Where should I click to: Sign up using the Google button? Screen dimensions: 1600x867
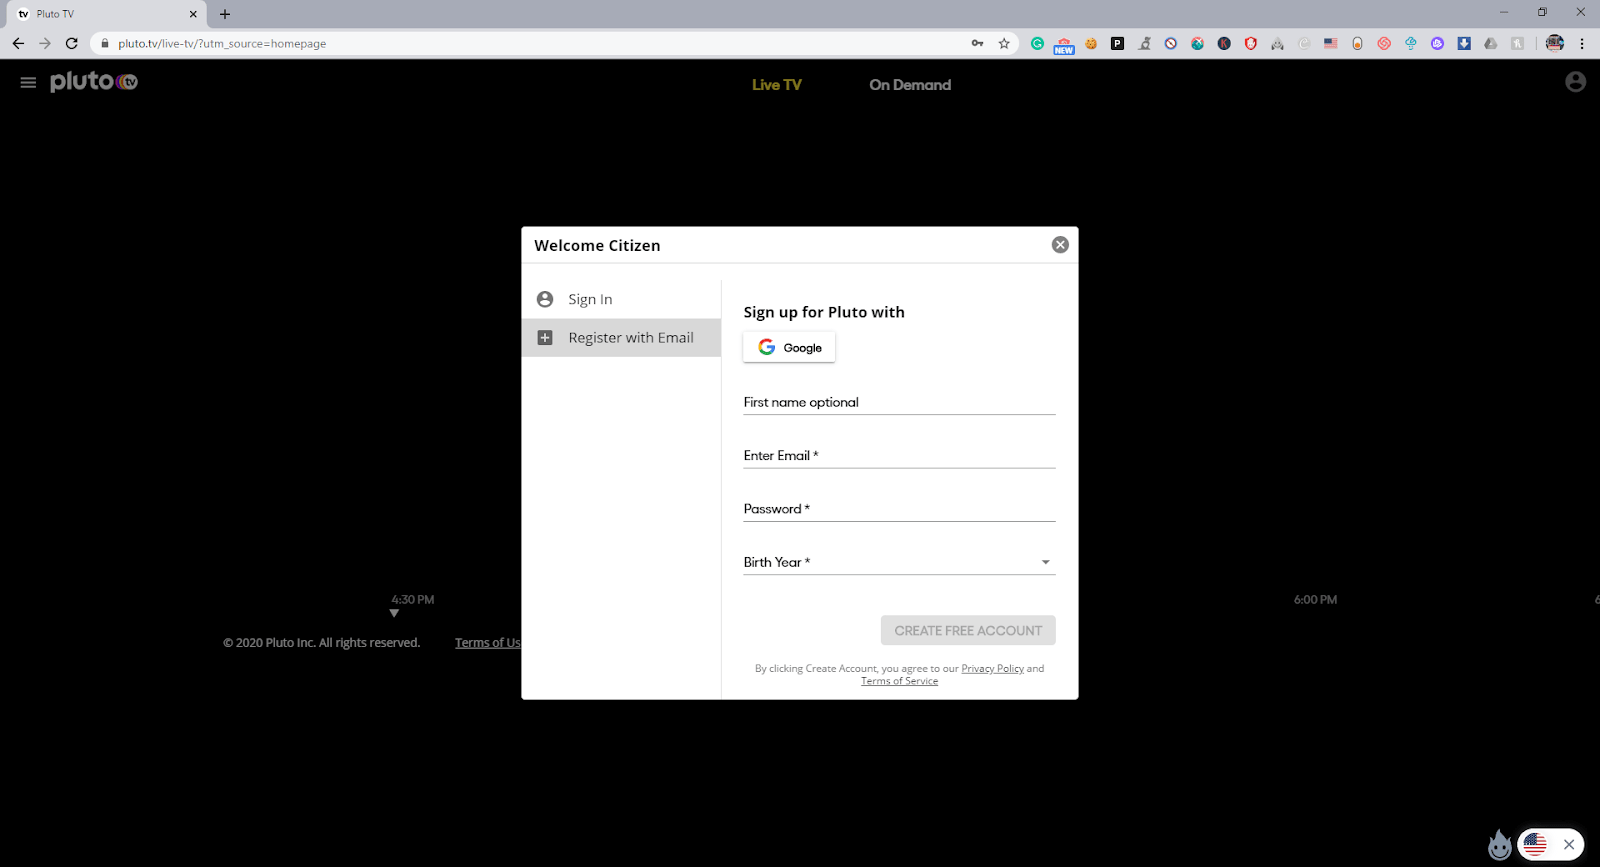[x=789, y=347]
